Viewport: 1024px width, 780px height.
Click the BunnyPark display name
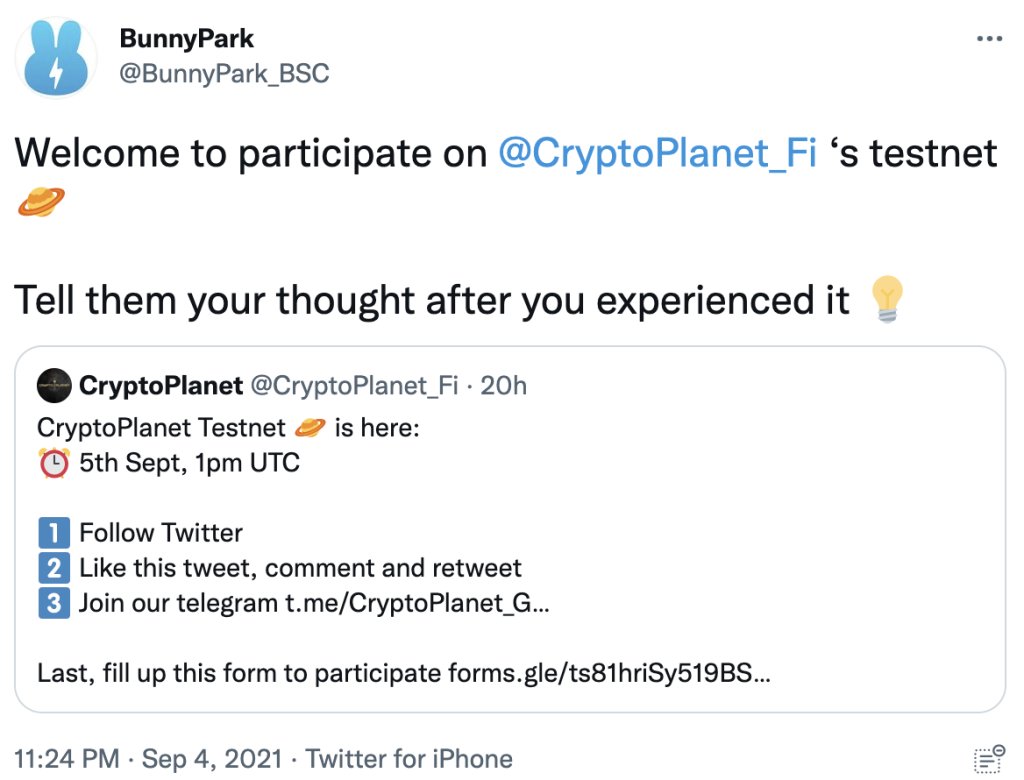click(186, 39)
